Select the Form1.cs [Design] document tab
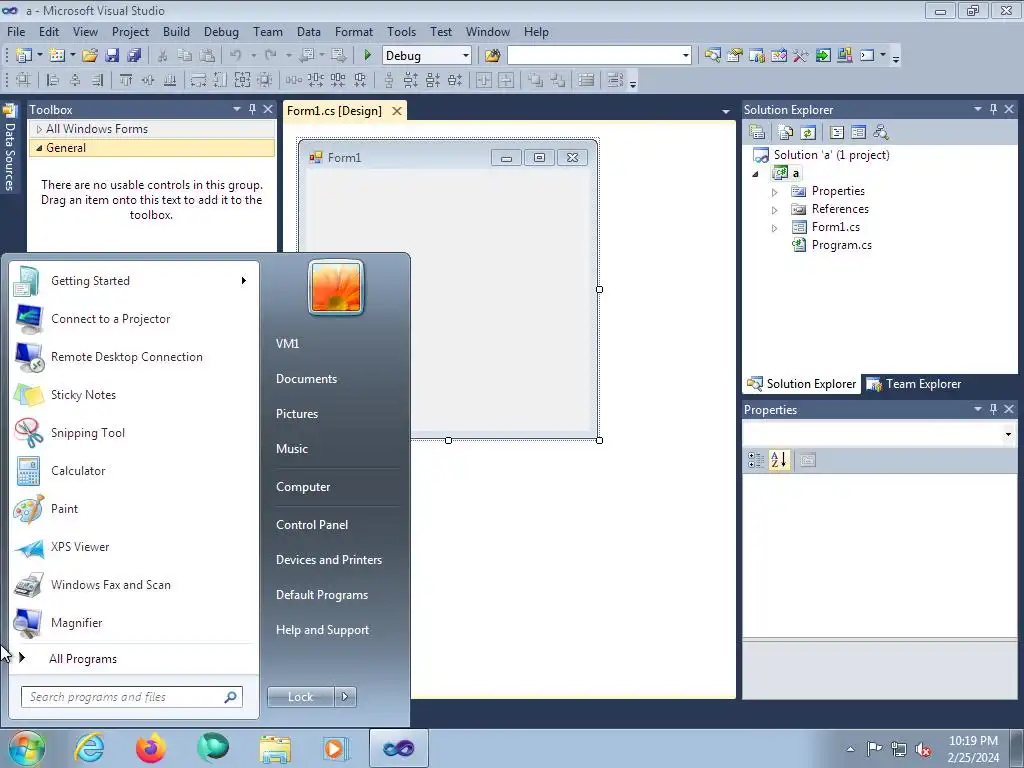Screen dimensions: 1024x768 (334, 110)
